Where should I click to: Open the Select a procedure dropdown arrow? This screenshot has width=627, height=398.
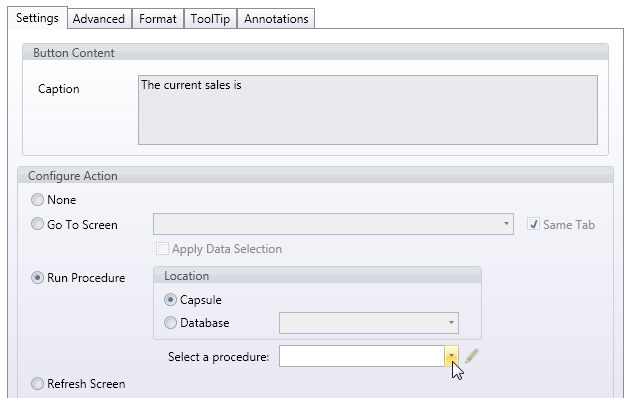click(x=451, y=356)
